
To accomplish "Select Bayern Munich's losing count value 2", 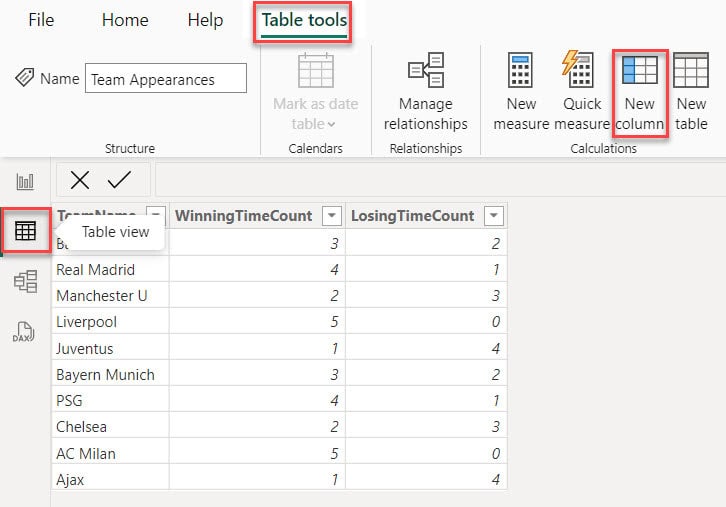I will point(426,374).
